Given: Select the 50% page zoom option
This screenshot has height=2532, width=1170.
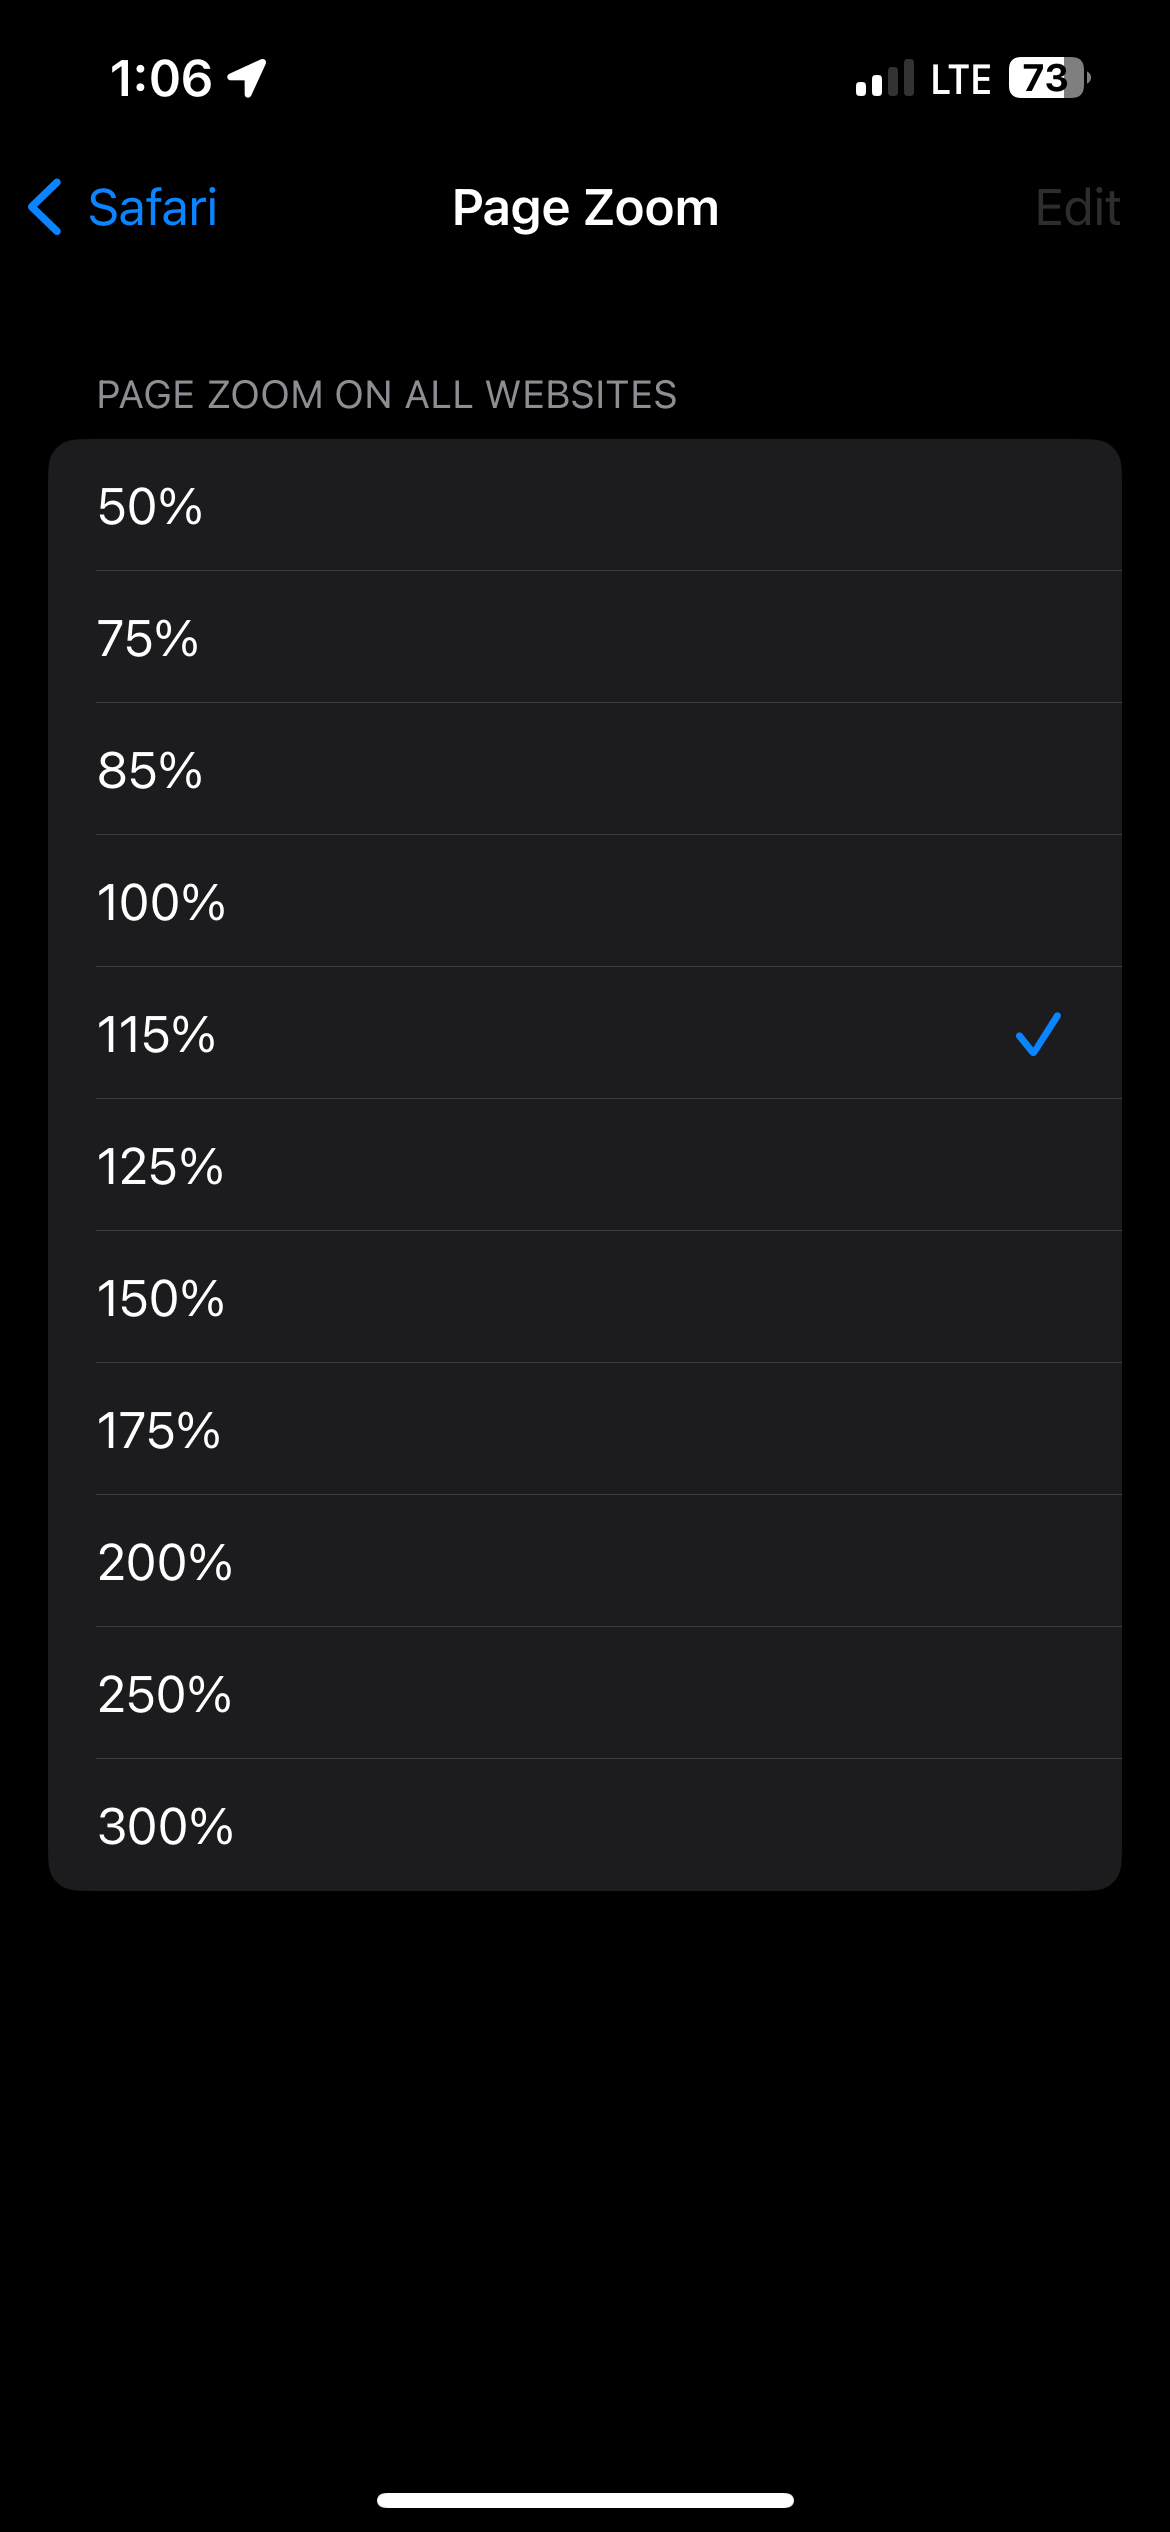Looking at the screenshot, I should coord(585,506).
